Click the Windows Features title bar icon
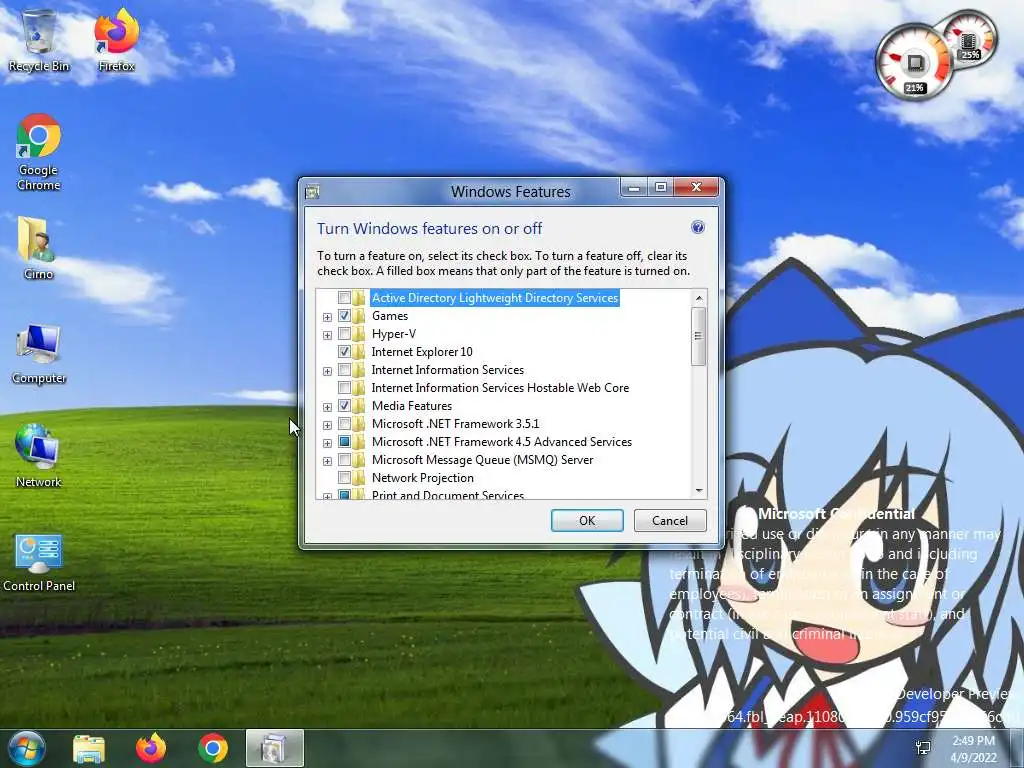 (312, 192)
